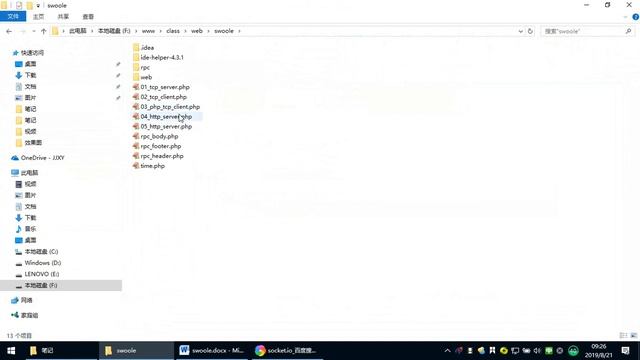
Task: Select file rpc_footer.php
Action: coord(157,146)
